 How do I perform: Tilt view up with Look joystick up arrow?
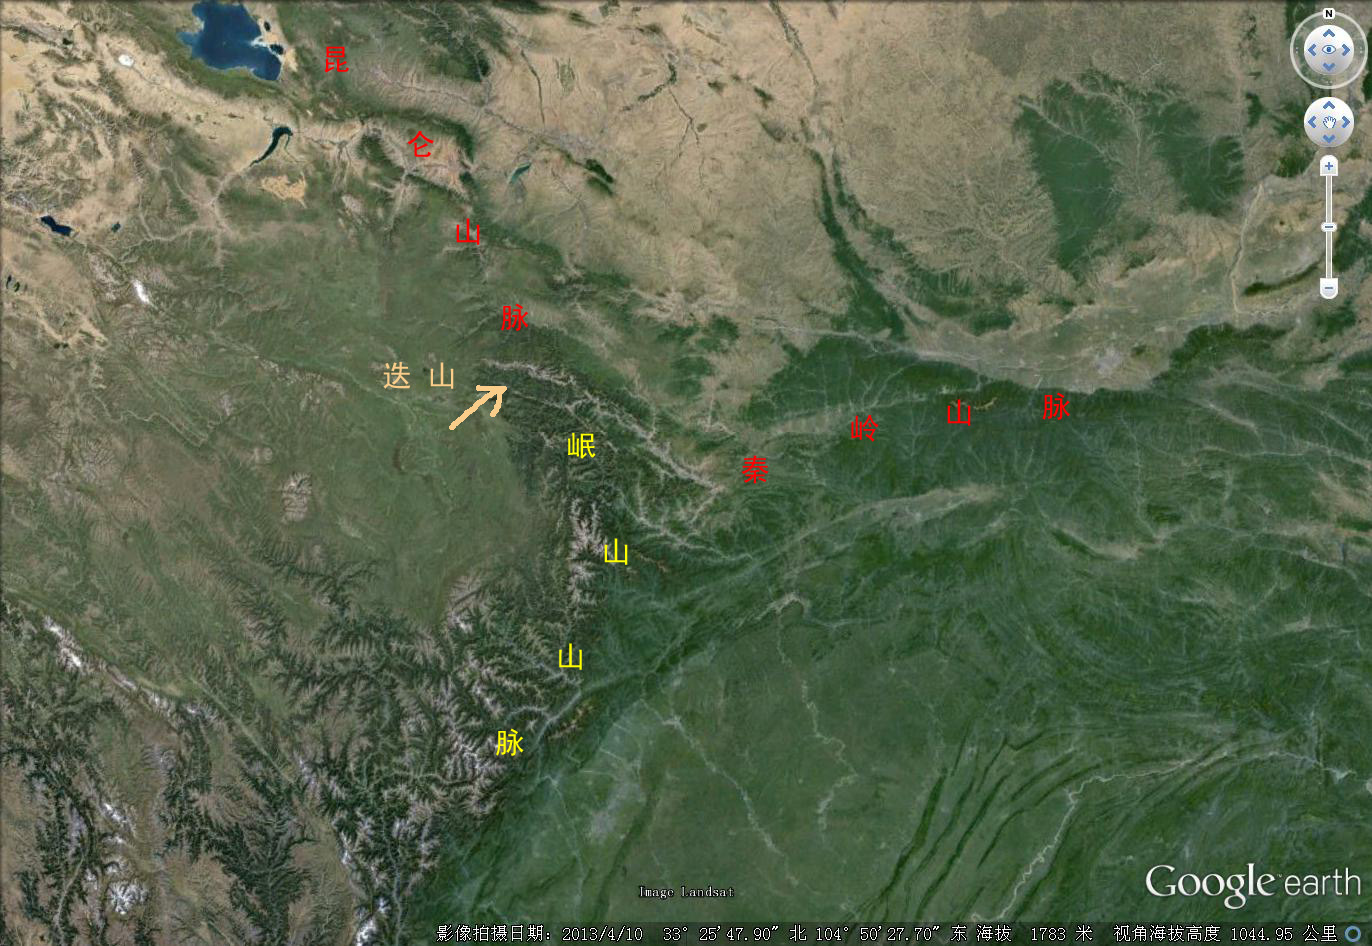pos(1329,33)
